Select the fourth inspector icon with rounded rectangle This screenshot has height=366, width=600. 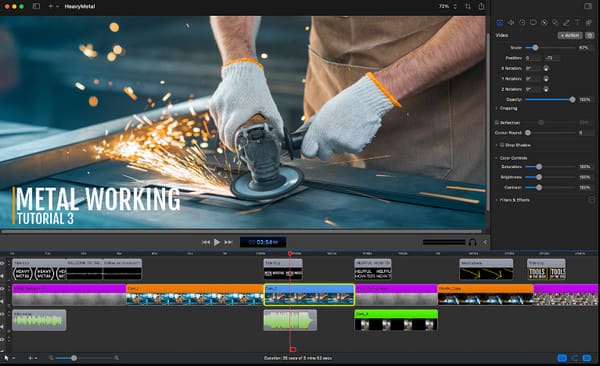click(x=533, y=23)
